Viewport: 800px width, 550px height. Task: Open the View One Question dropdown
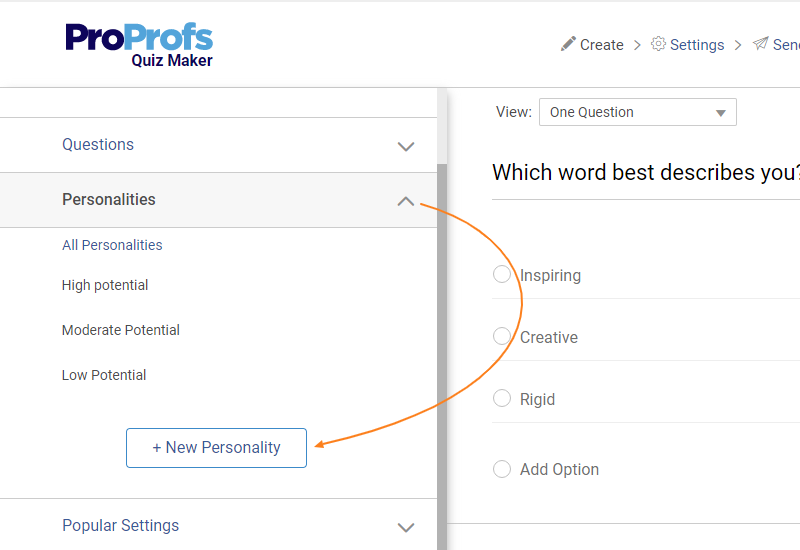(x=637, y=112)
